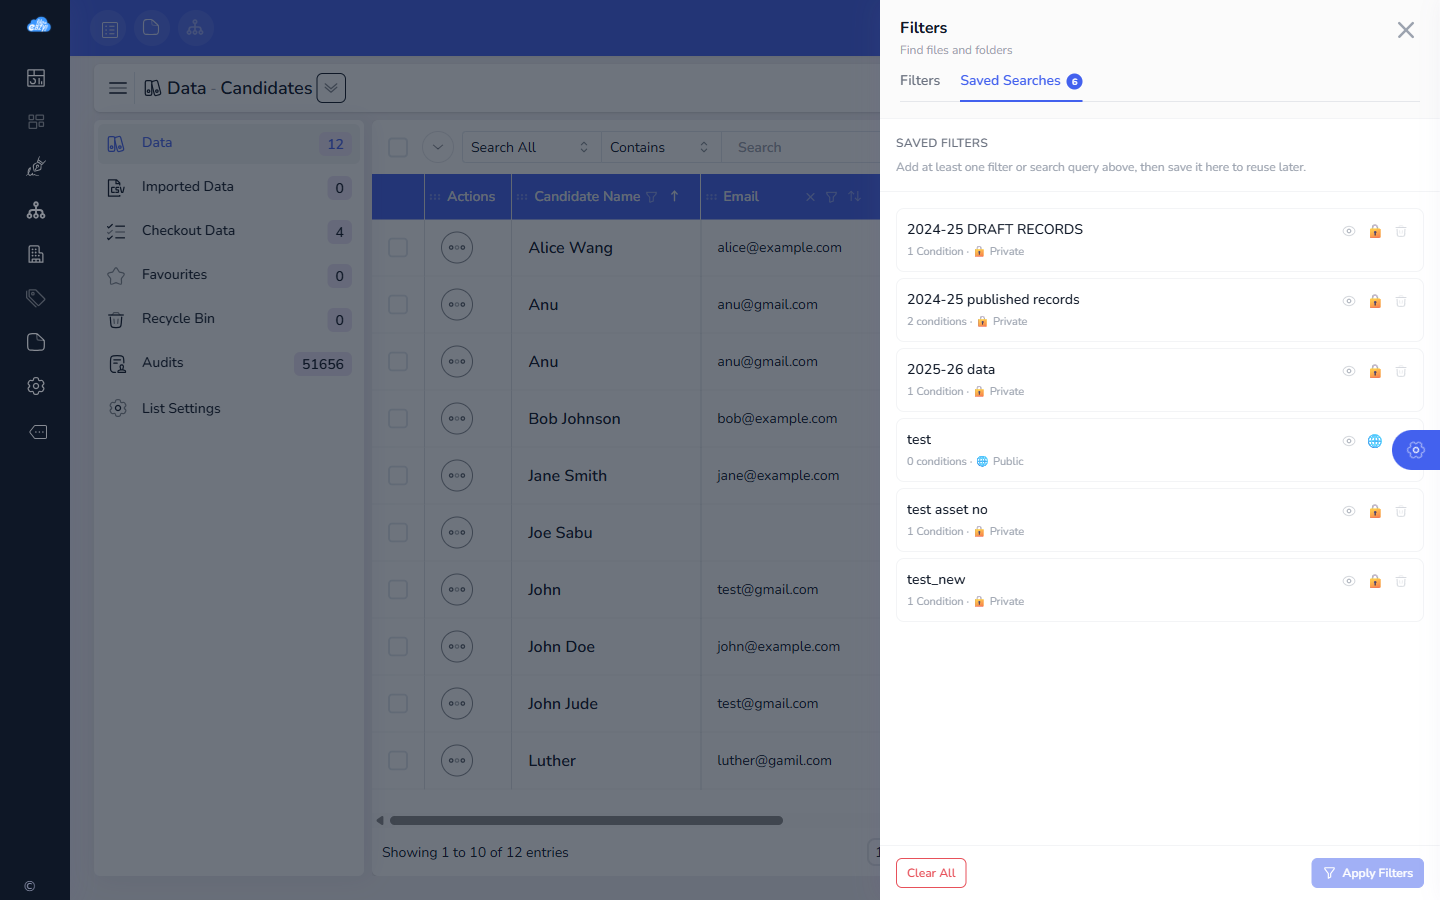Open the calendar dashboard icon in left sidebar
This screenshot has height=900, width=1440.
tap(36, 78)
